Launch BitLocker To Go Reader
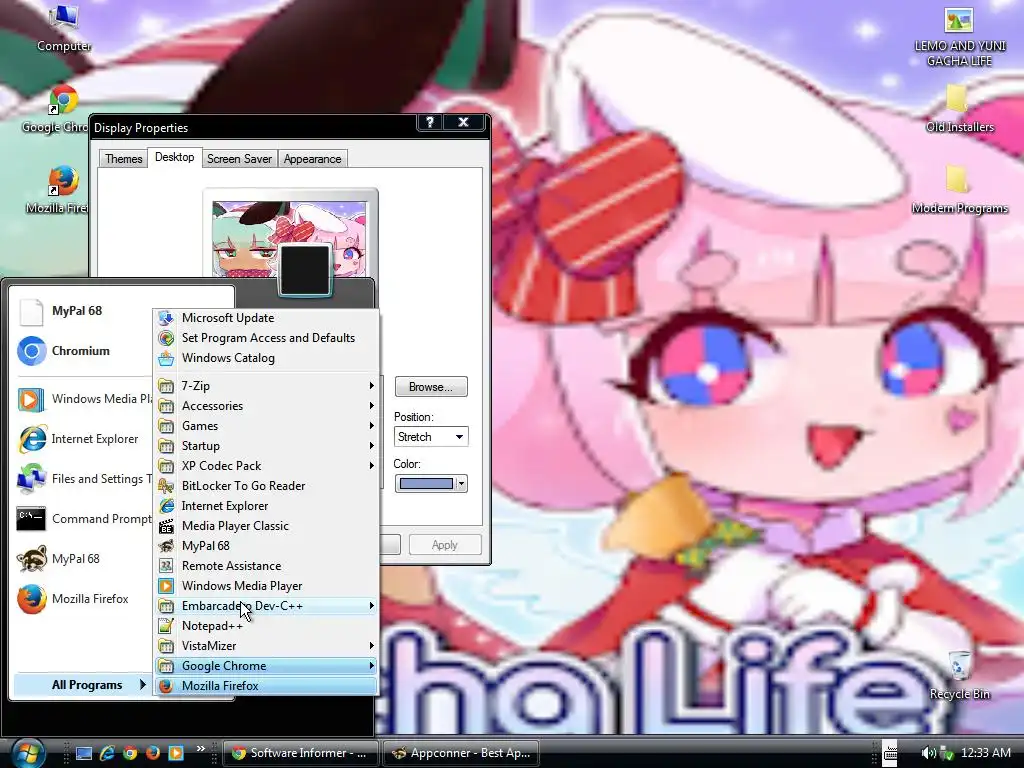 pos(266,486)
